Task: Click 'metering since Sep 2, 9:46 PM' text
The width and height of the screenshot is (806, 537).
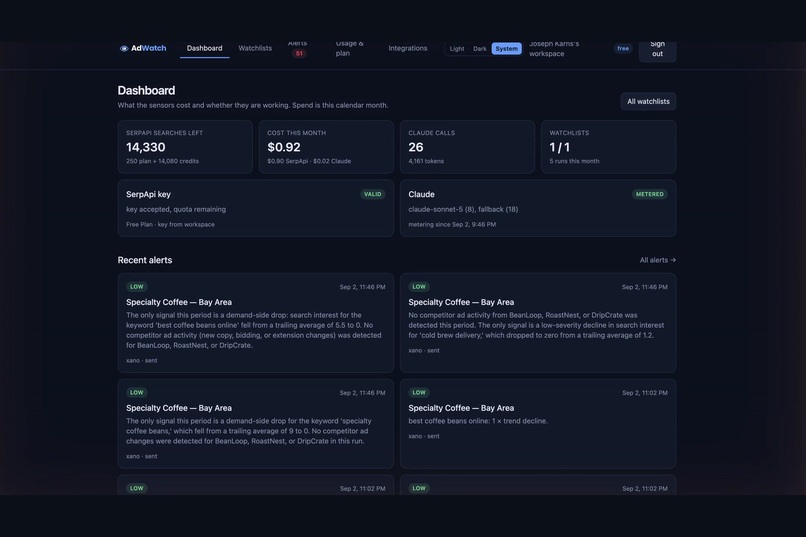Action: click(x=452, y=224)
